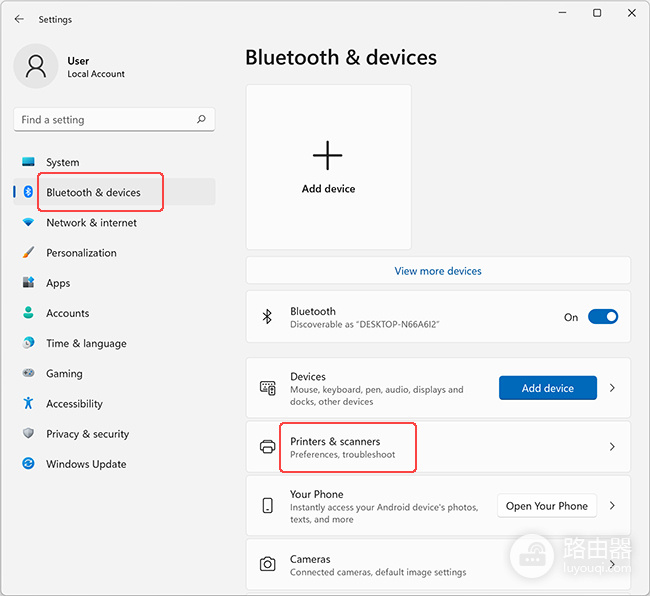Minimize the Settings window
The image size is (650, 596).
[562, 13]
